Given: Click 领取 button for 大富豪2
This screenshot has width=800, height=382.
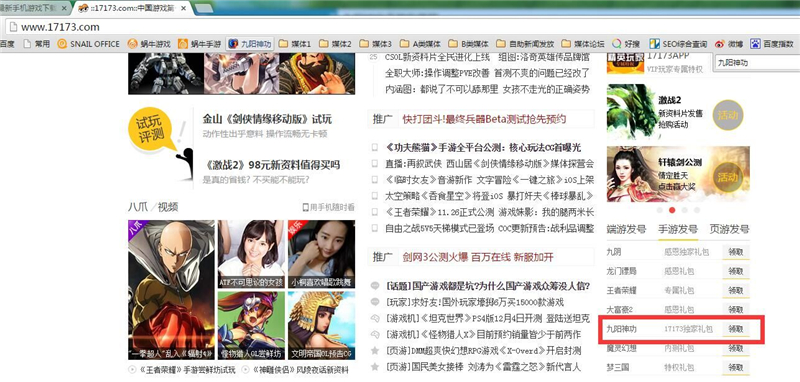Looking at the screenshot, I should tap(736, 310).
